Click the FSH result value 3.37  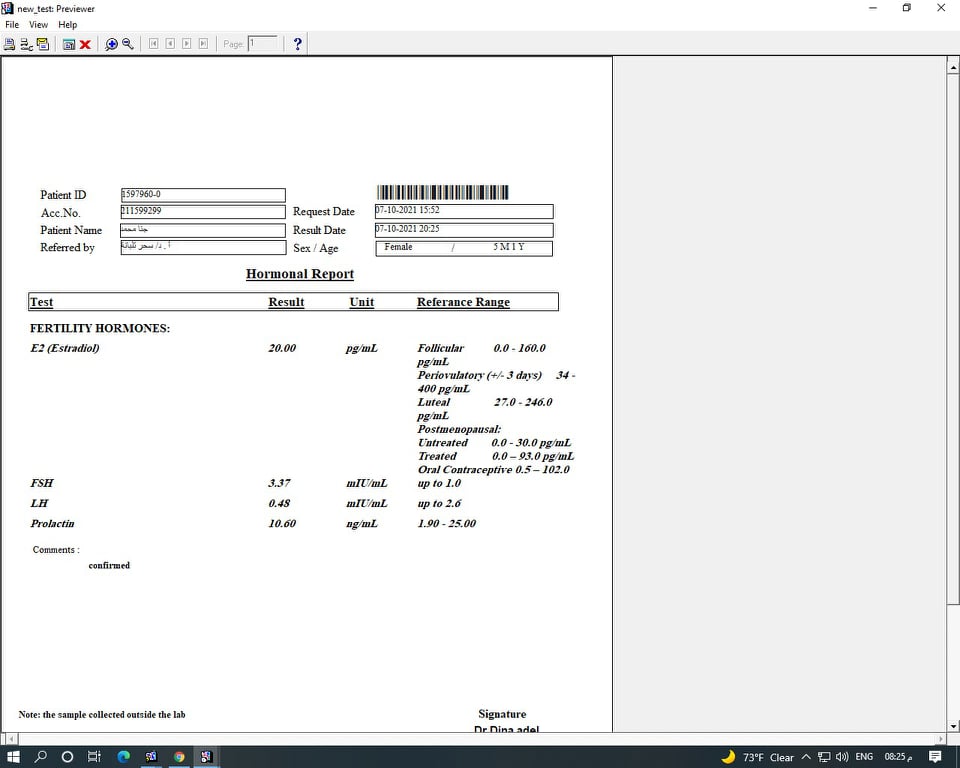[279, 483]
